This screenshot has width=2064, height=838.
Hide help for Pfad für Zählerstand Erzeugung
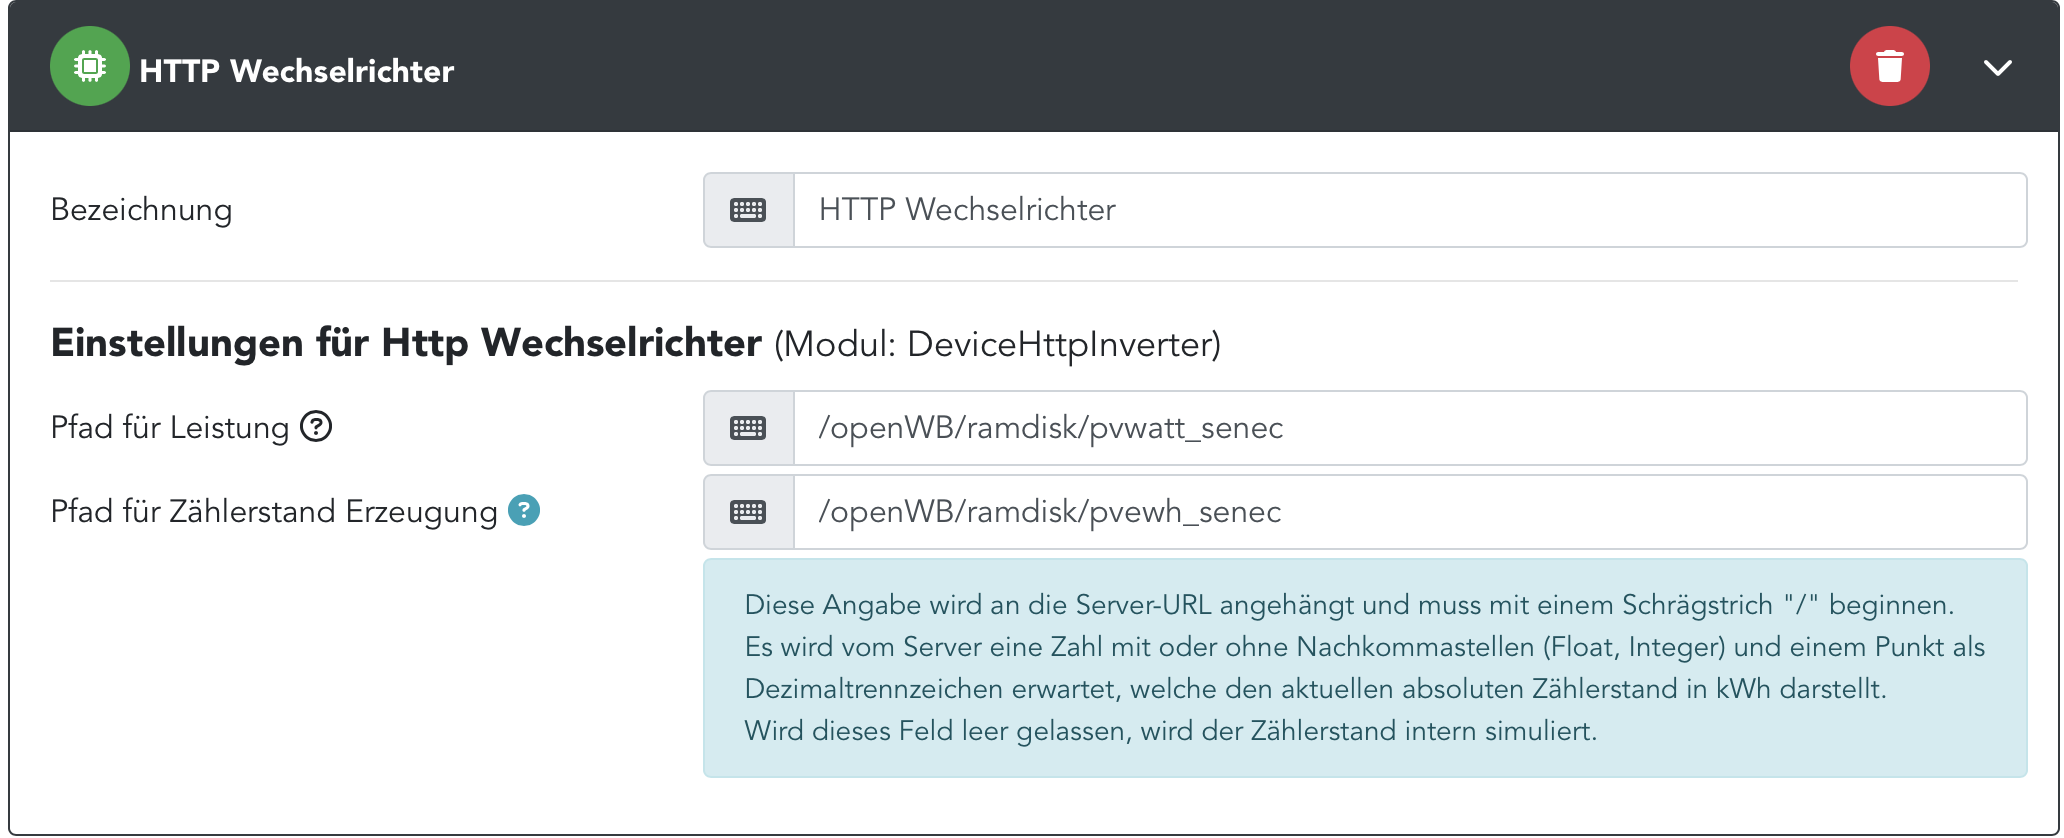524,510
